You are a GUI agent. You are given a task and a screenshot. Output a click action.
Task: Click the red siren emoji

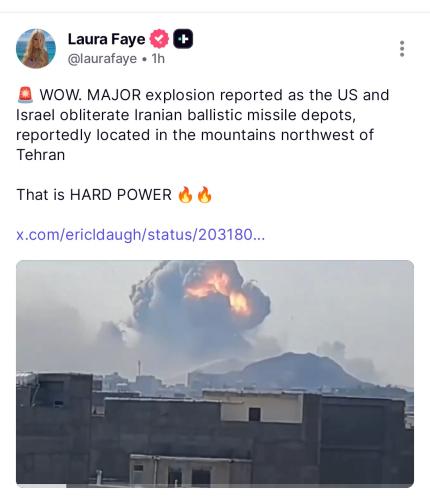click(25, 95)
